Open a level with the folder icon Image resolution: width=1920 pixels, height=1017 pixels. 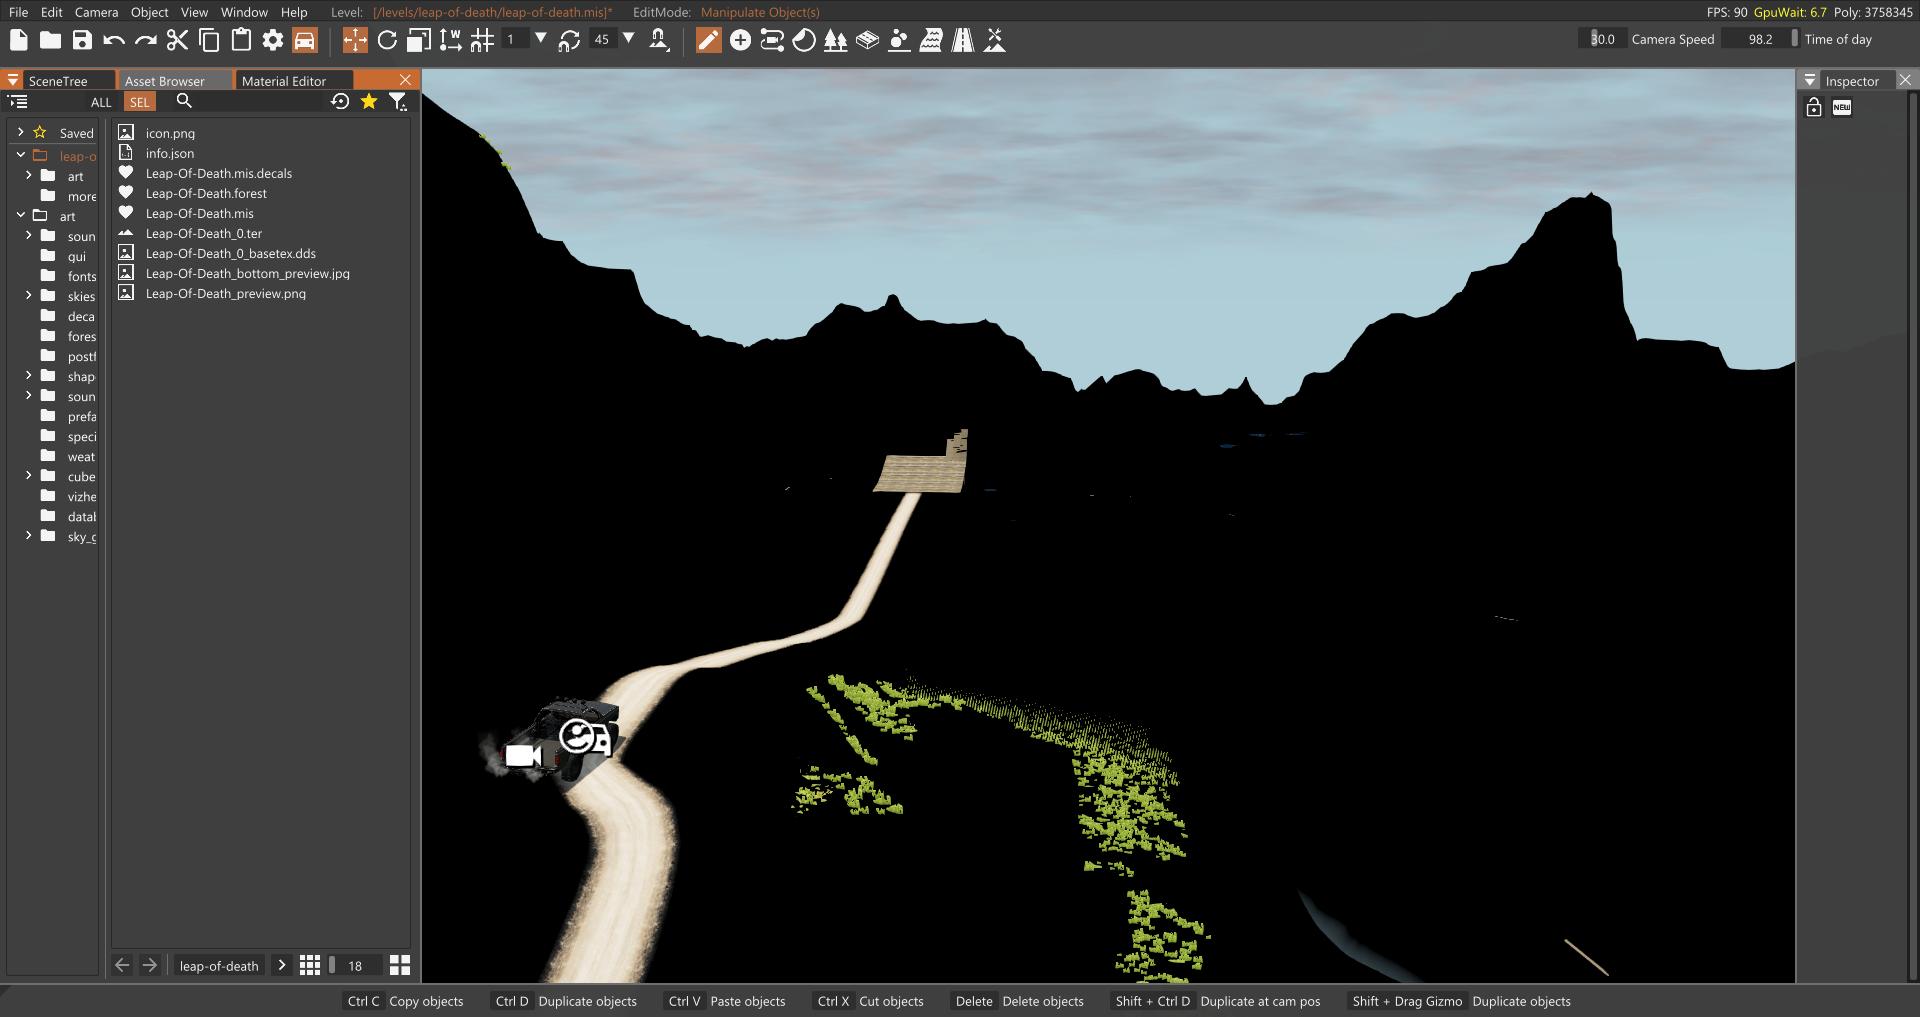click(50, 40)
